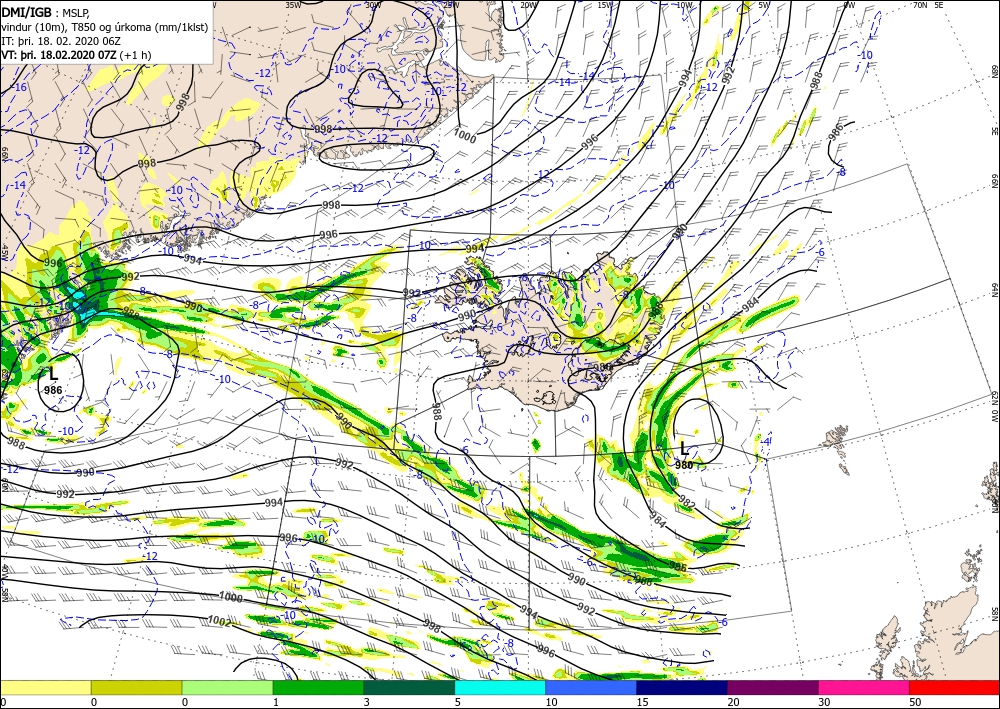1000x709 pixels.
Task: Click the low pressure 'L 986' marker
Action: click(53, 381)
